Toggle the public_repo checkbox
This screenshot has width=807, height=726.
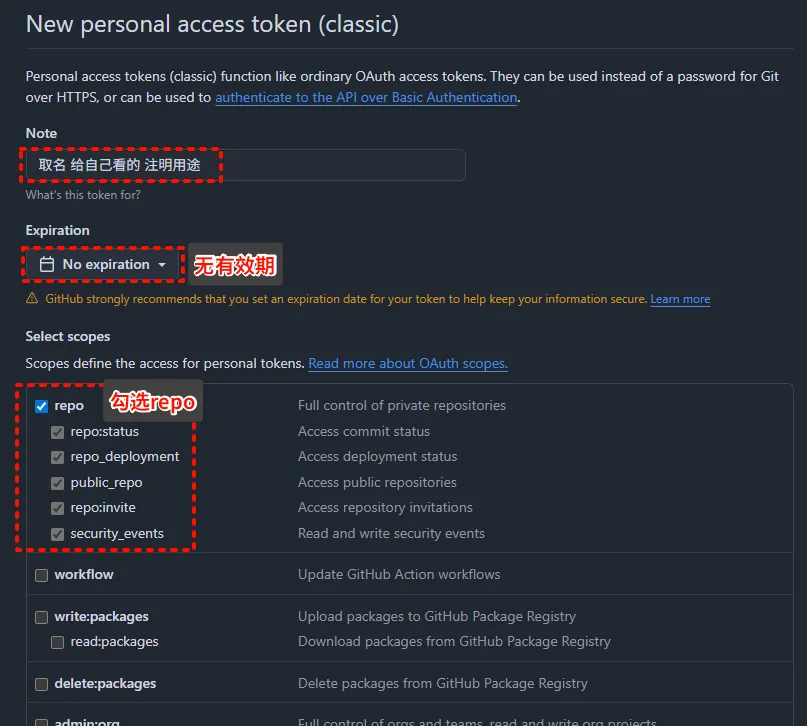click(58, 483)
